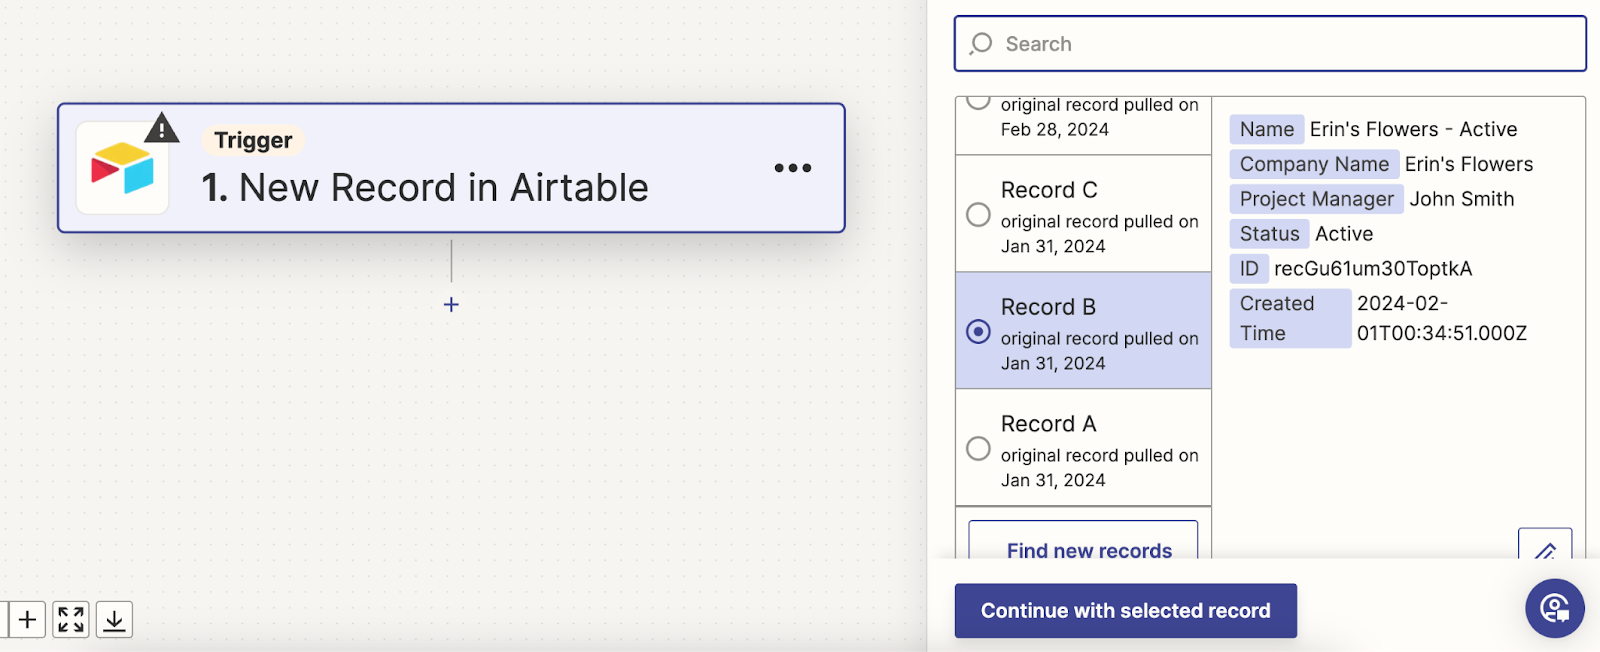This screenshot has width=1600, height=652.
Task: Click the Active status value
Action: [1344, 234]
